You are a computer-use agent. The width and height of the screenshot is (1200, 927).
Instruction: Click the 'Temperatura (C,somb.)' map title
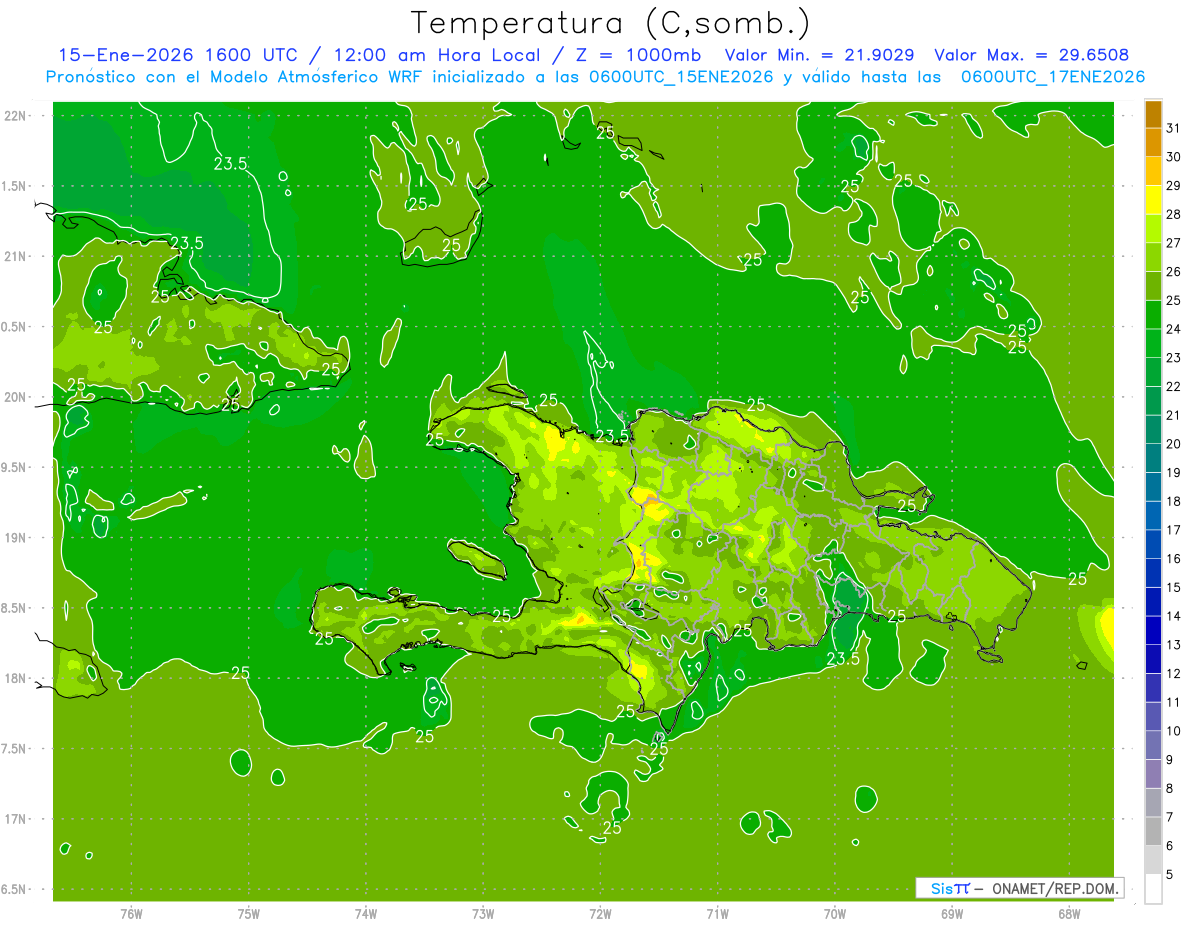tap(611, 23)
